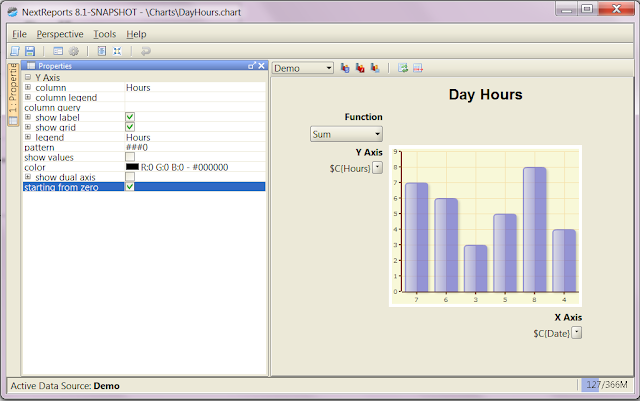The width and height of the screenshot is (640, 401).
Task: Click the color value R:0 G:0 B:0 - #000000
Action: (184, 167)
